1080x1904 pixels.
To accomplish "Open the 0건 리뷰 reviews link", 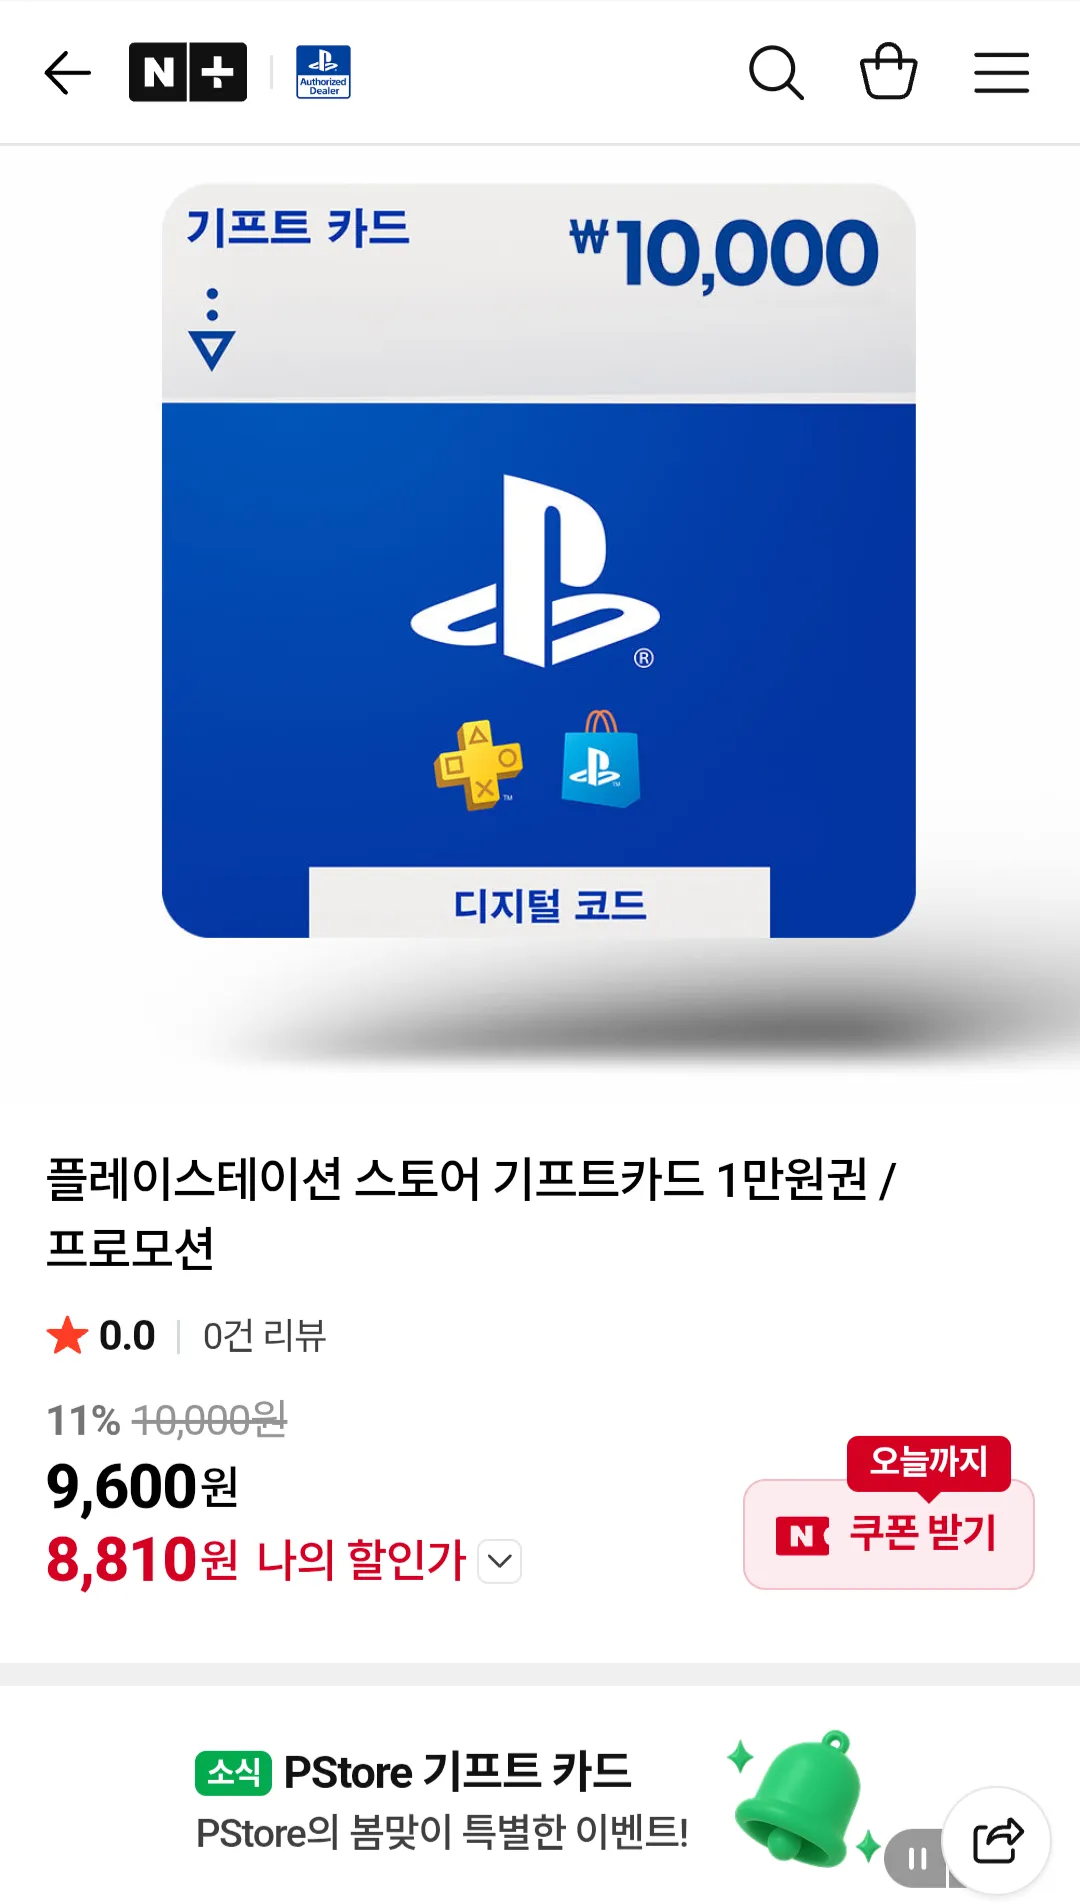I will [265, 1336].
